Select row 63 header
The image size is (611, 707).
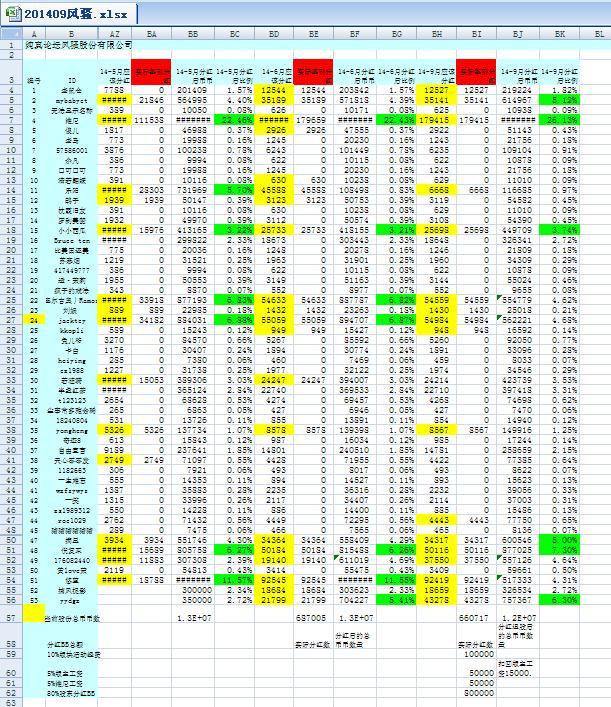tap(11, 702)
